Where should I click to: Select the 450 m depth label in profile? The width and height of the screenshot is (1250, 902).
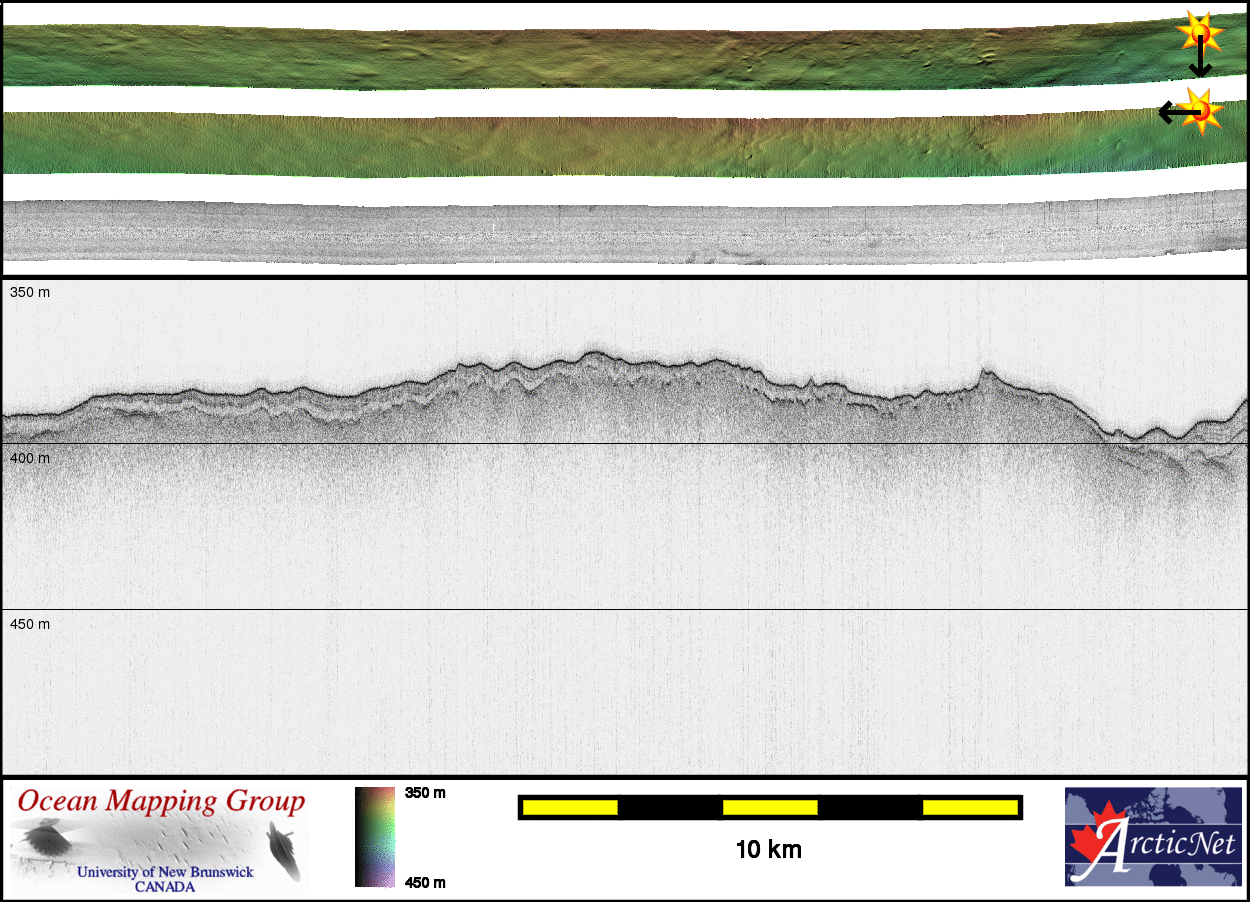[30, 624]
